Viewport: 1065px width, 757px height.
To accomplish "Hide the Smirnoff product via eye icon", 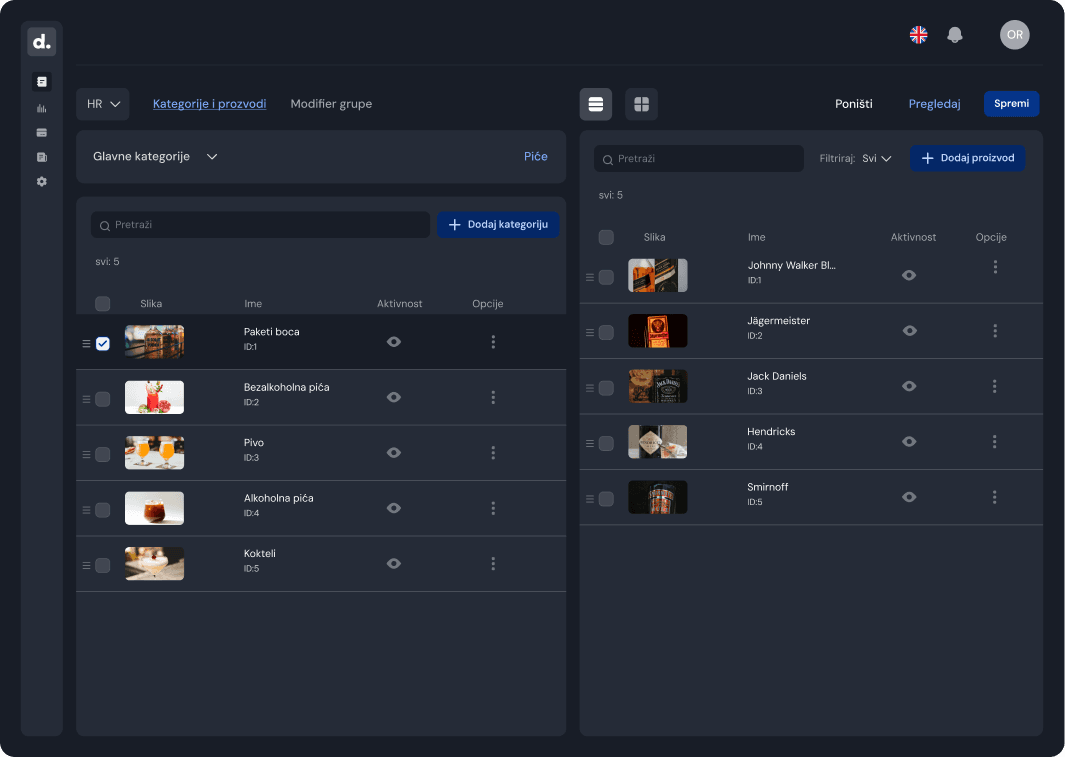I will (x=909, y=497).
